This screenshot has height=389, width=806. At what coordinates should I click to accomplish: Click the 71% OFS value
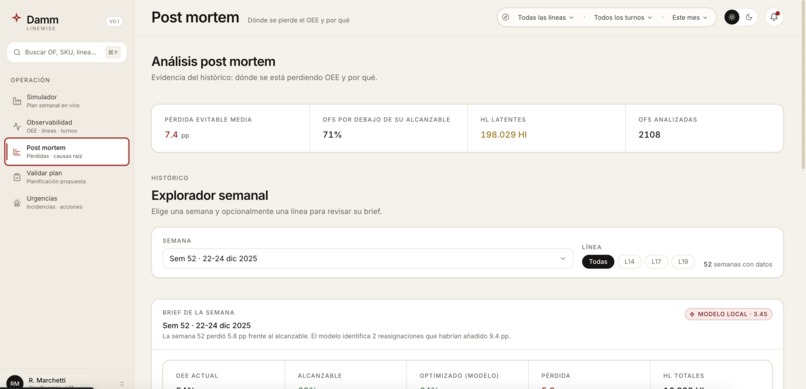pyautogui.click(x=332, y=135)
